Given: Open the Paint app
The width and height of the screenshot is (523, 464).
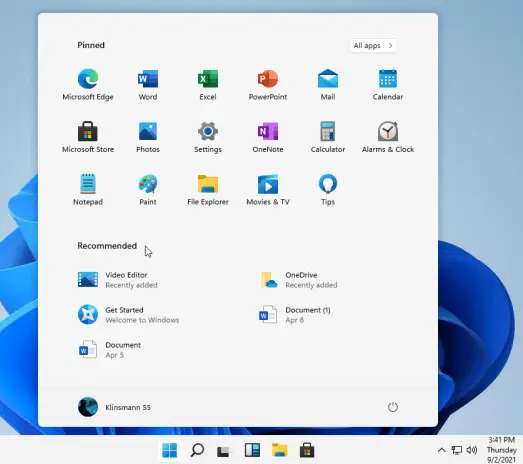Looking at the screenshot, I should pos(148,189).
